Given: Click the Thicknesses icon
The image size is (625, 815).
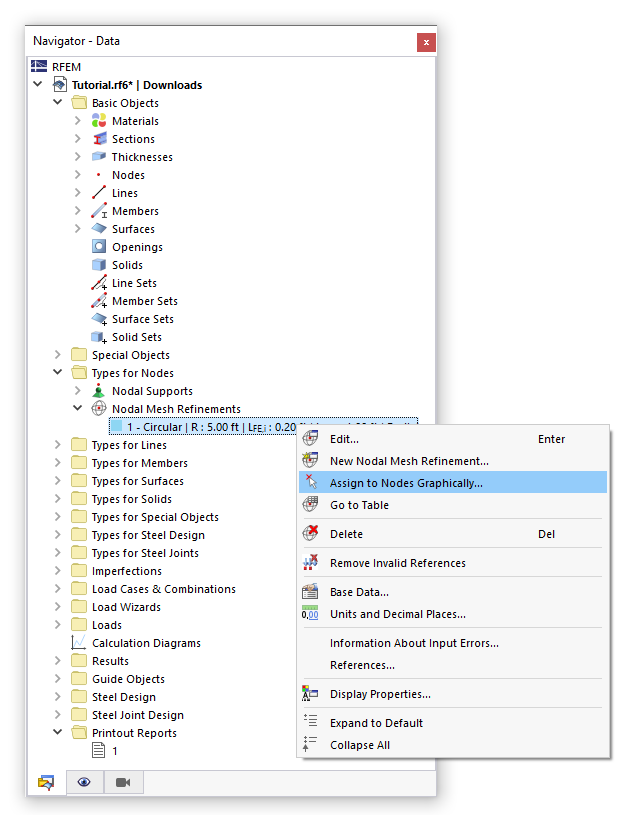Looking at the screenshot, I should [x=99, y=156].
